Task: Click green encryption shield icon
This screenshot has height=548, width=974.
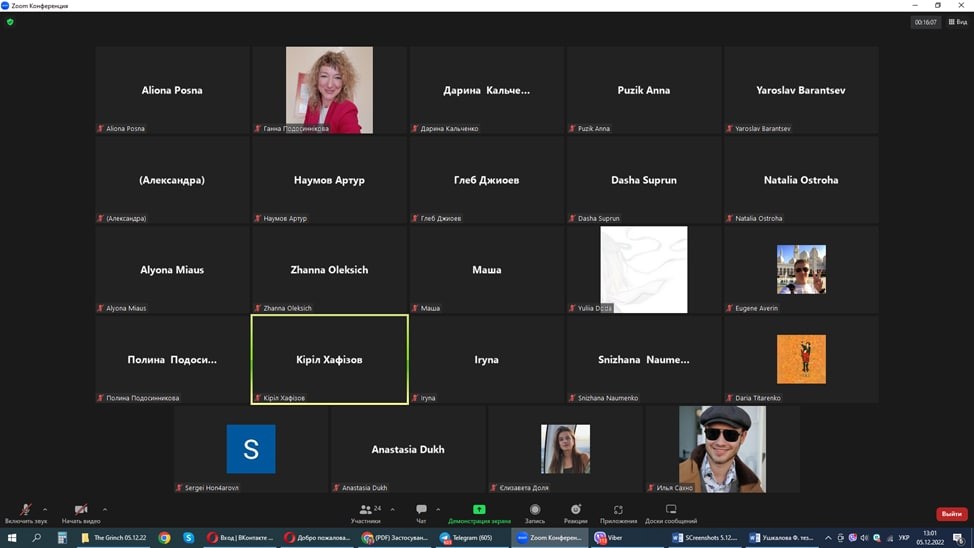Action: click(10, 22)
